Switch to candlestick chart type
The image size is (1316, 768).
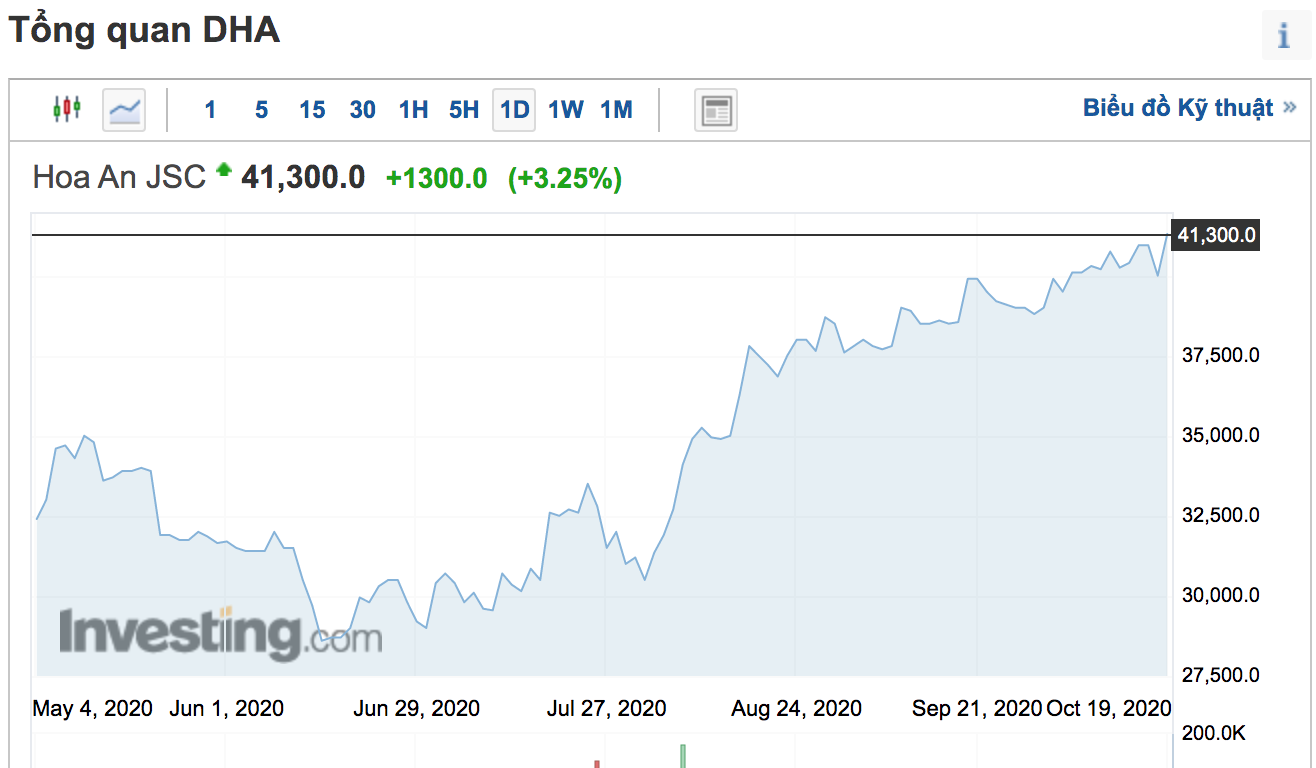pos(67,108)
